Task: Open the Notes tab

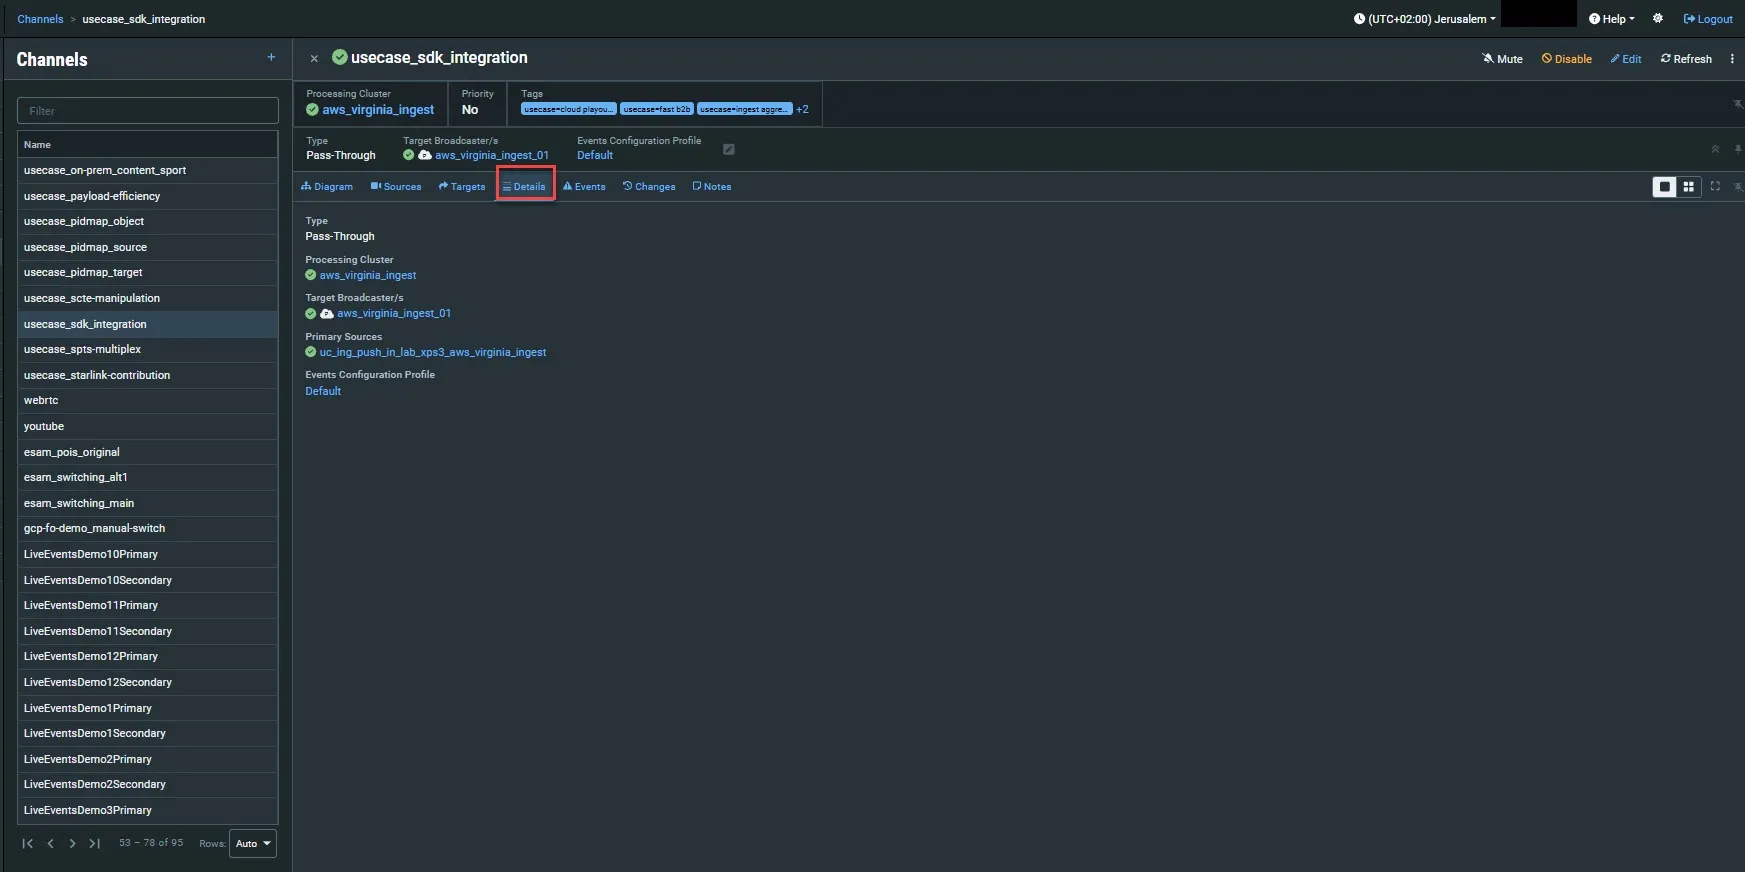Action: [x=712, y=187]
